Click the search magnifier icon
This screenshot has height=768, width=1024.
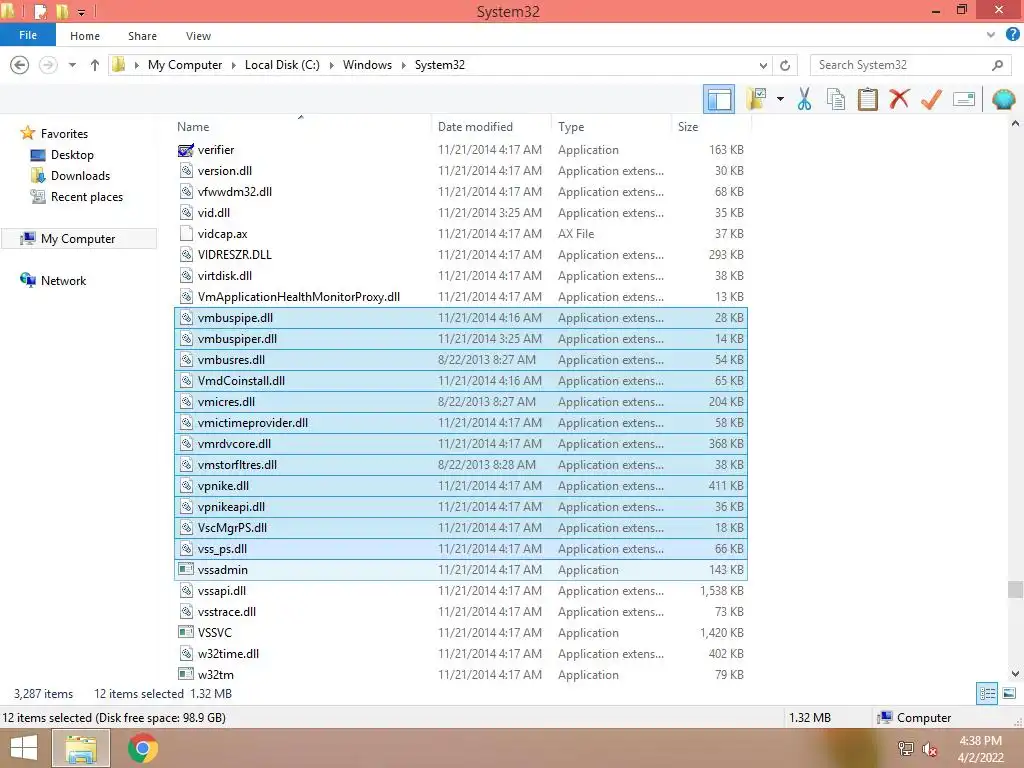click(997, 65)
